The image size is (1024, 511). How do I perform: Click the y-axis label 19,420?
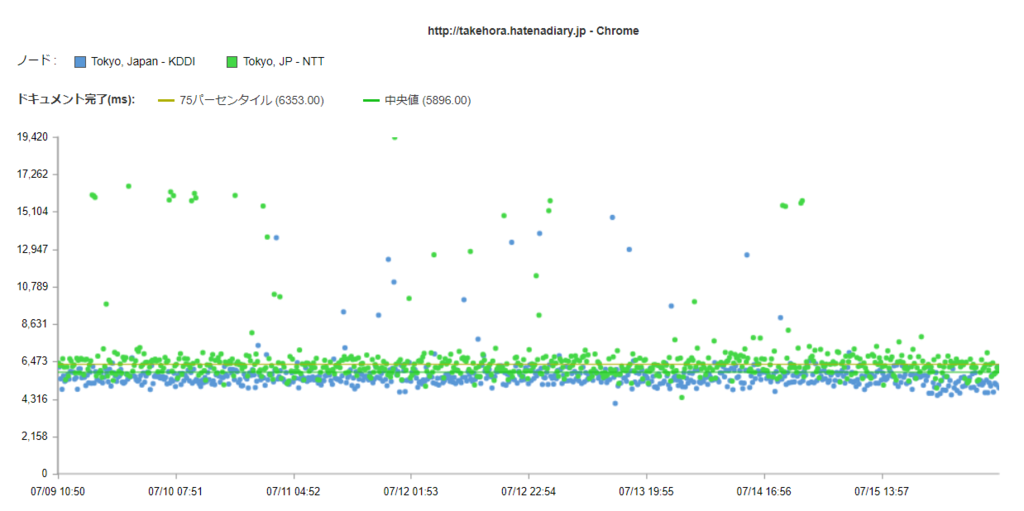[x=34, y=137]
